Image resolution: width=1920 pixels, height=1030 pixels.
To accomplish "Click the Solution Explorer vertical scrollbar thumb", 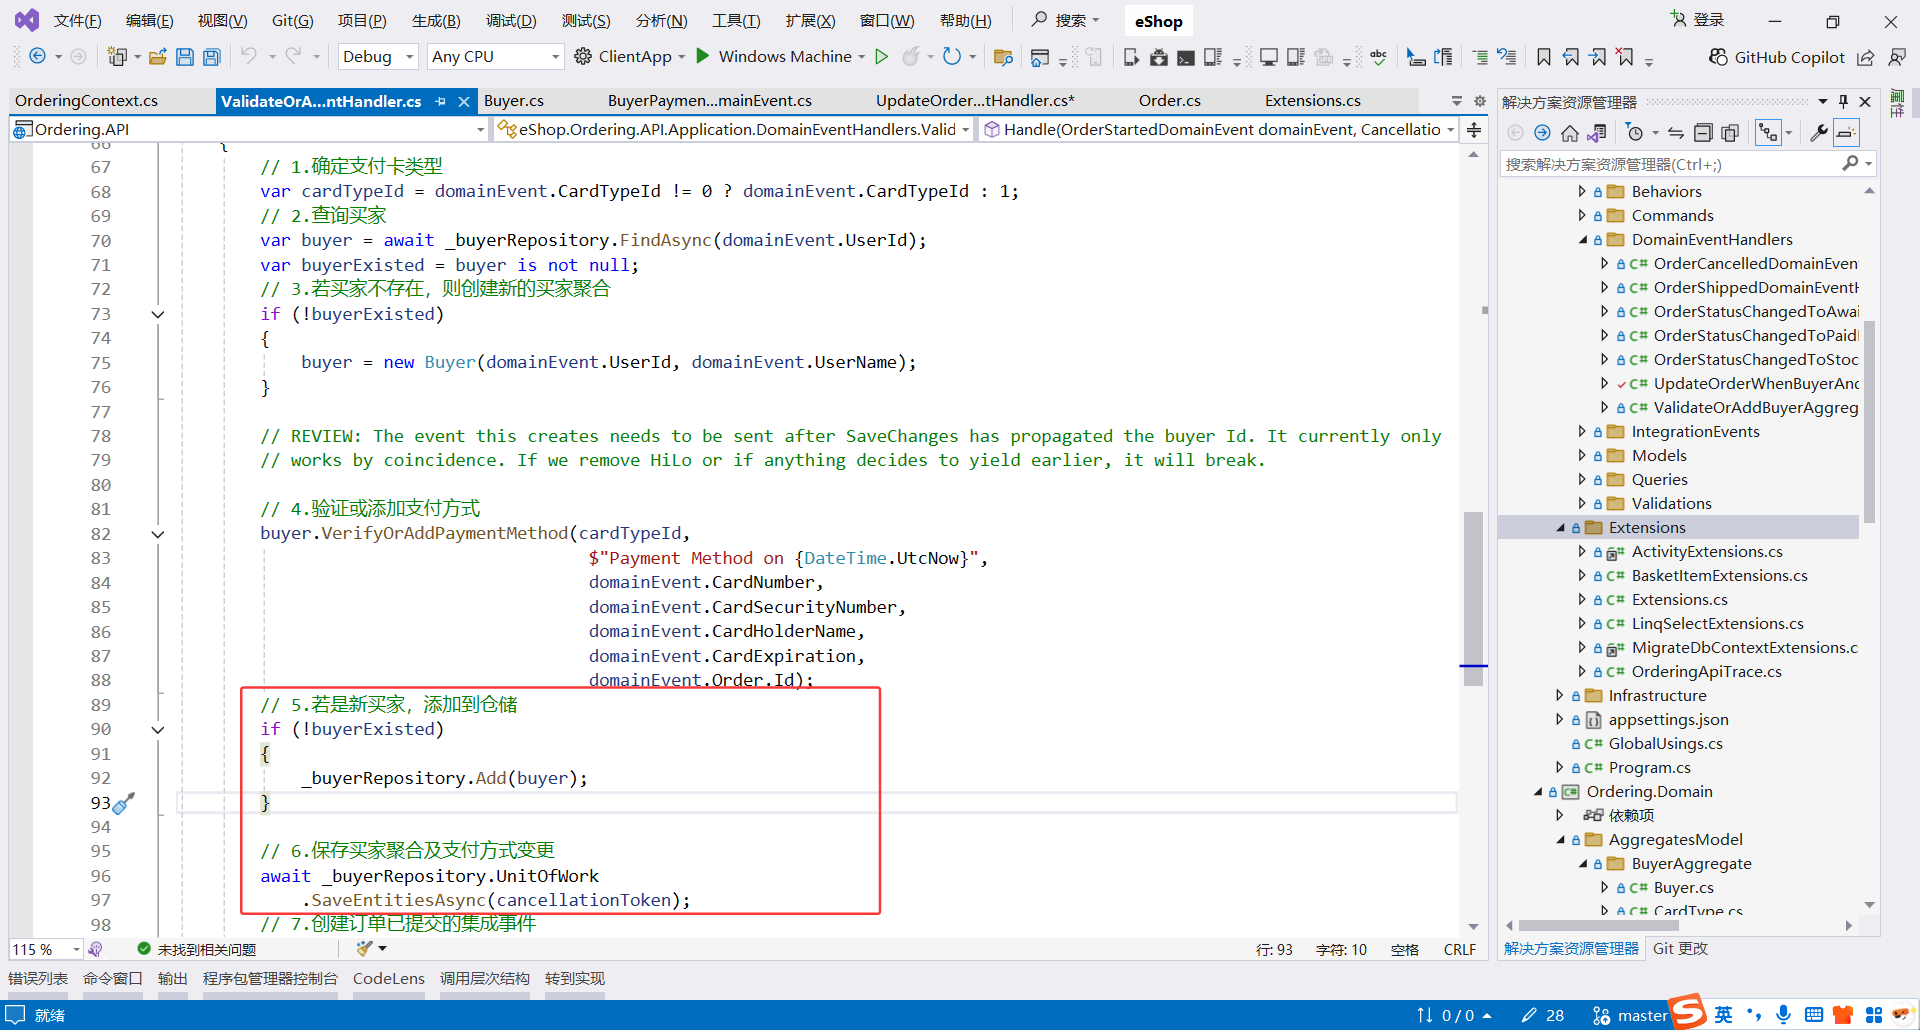I will tap(1869, 420).
